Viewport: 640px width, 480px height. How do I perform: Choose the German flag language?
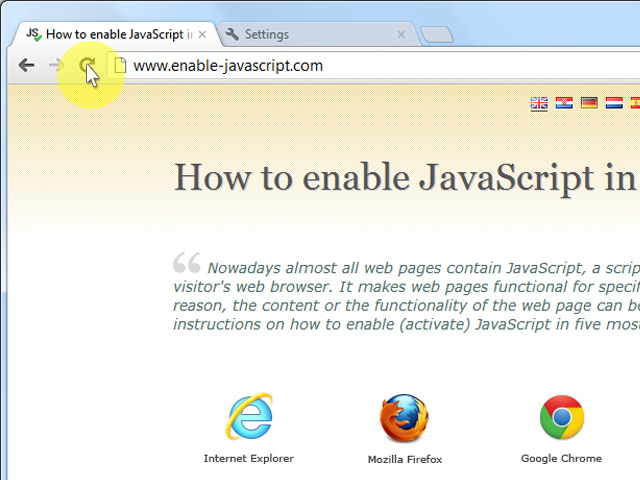589,103
